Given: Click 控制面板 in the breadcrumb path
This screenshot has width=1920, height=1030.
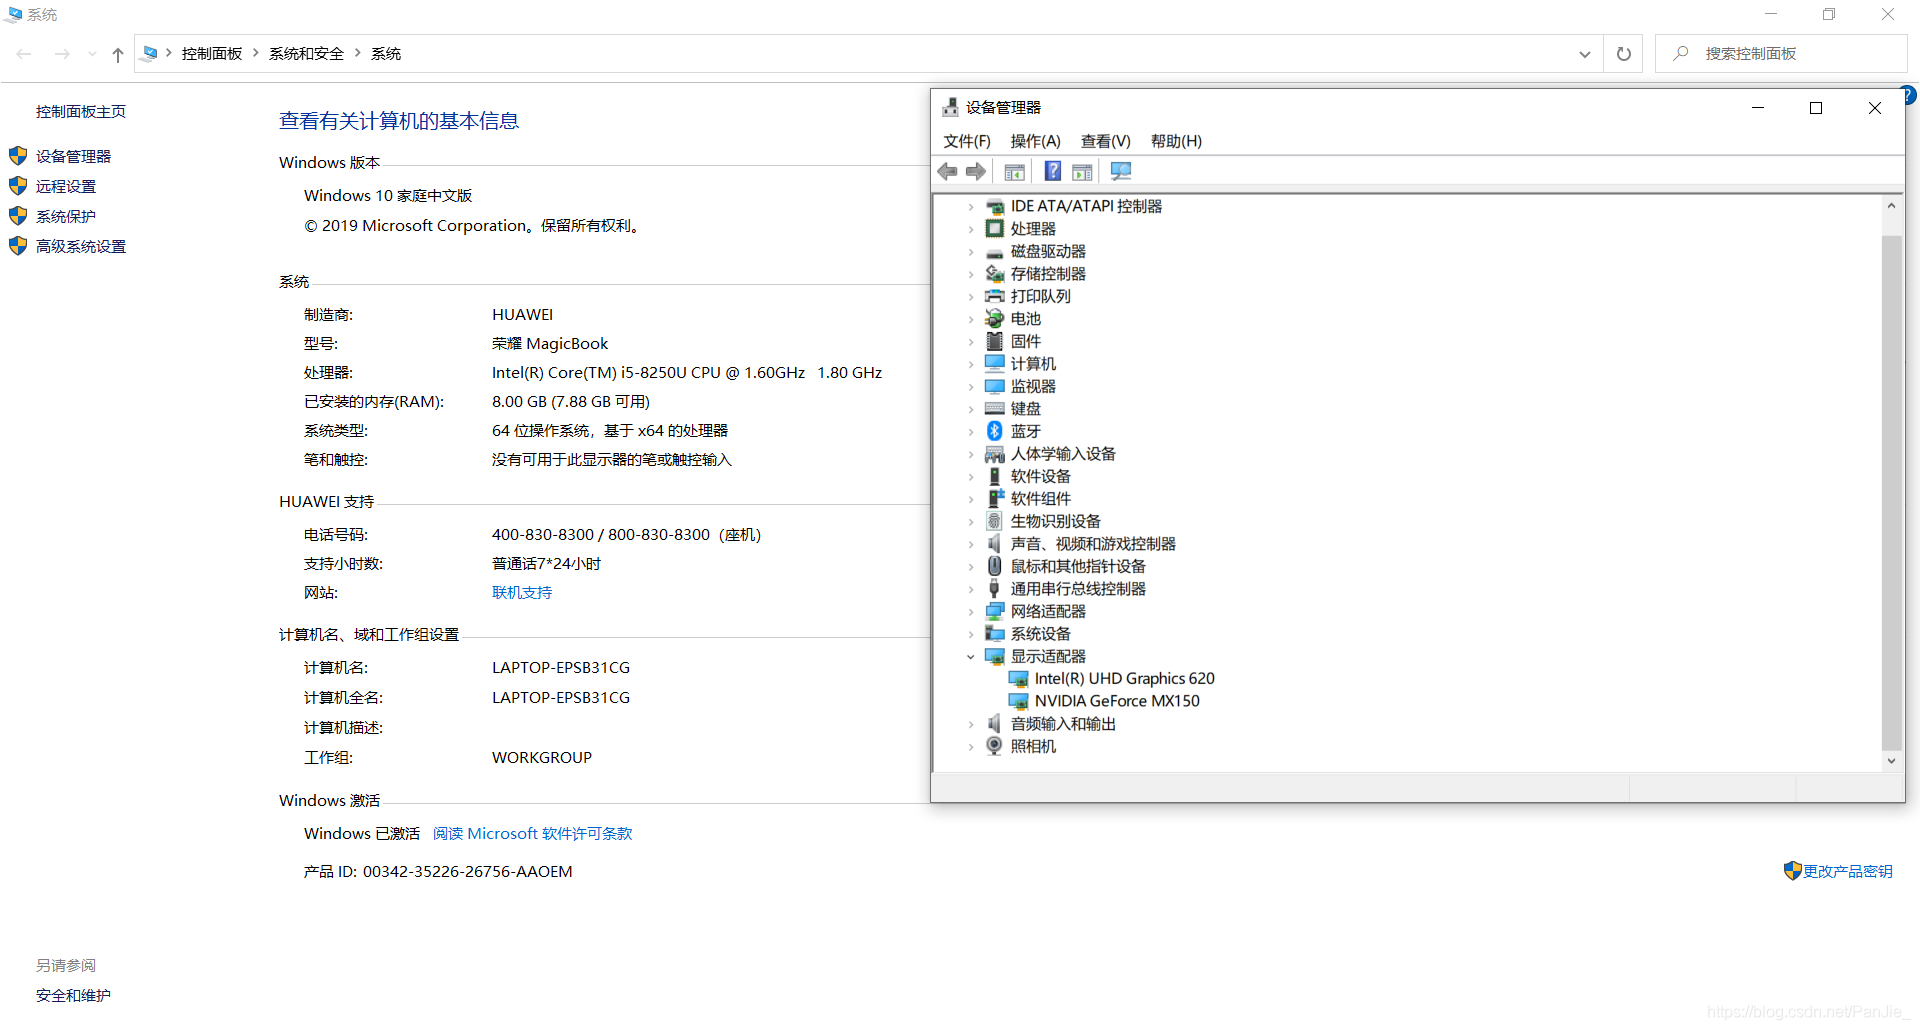Looking at the screenshot, I should (x=212, y=54).
